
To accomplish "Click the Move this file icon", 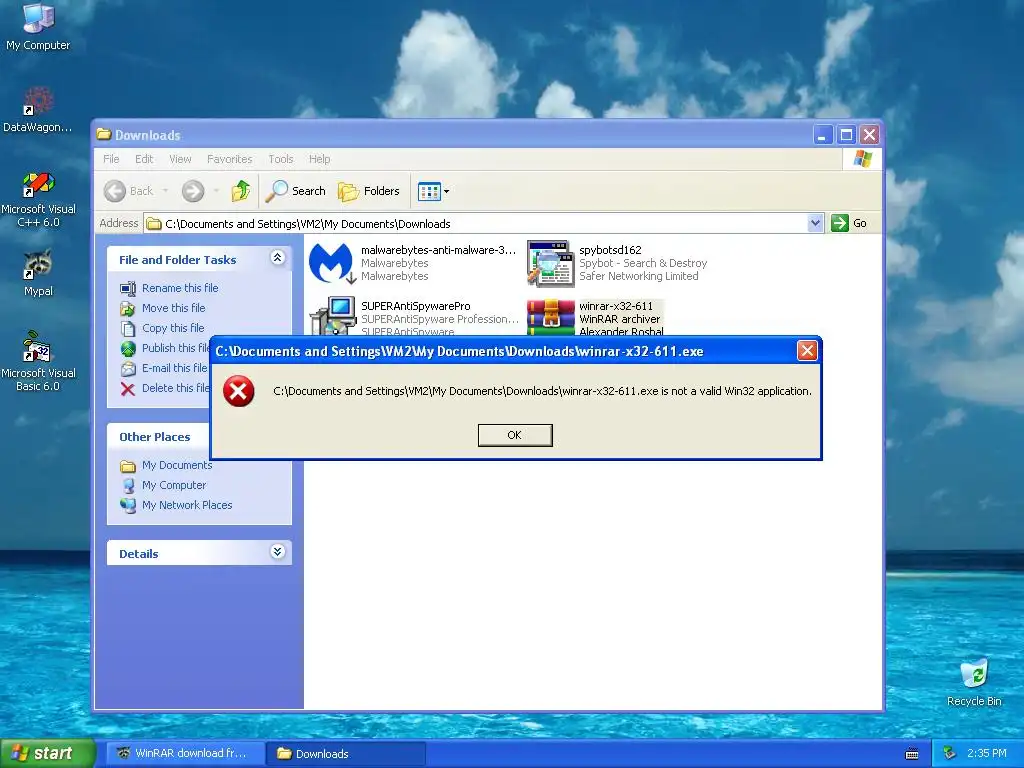I will pos(128,308).
